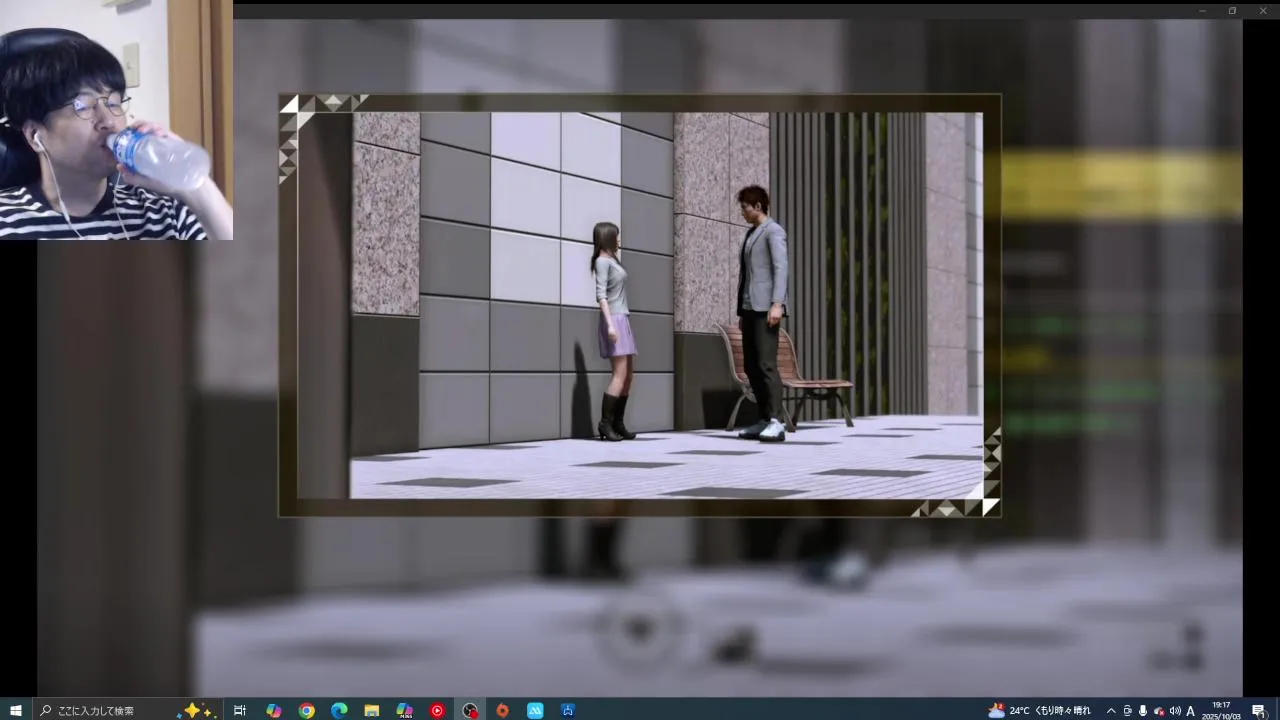Close the game window
Image resolution: width=1280 pixels, height=720 pixels.
(1261, 10)
